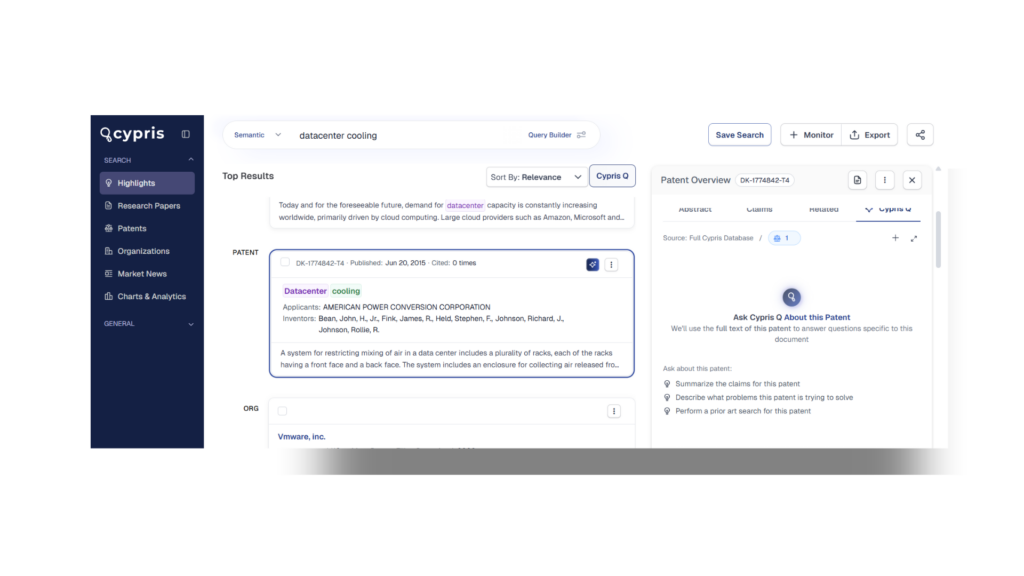
Task: Select checkbox for patent DK-1774842-T4
Action: click(285, 263)
